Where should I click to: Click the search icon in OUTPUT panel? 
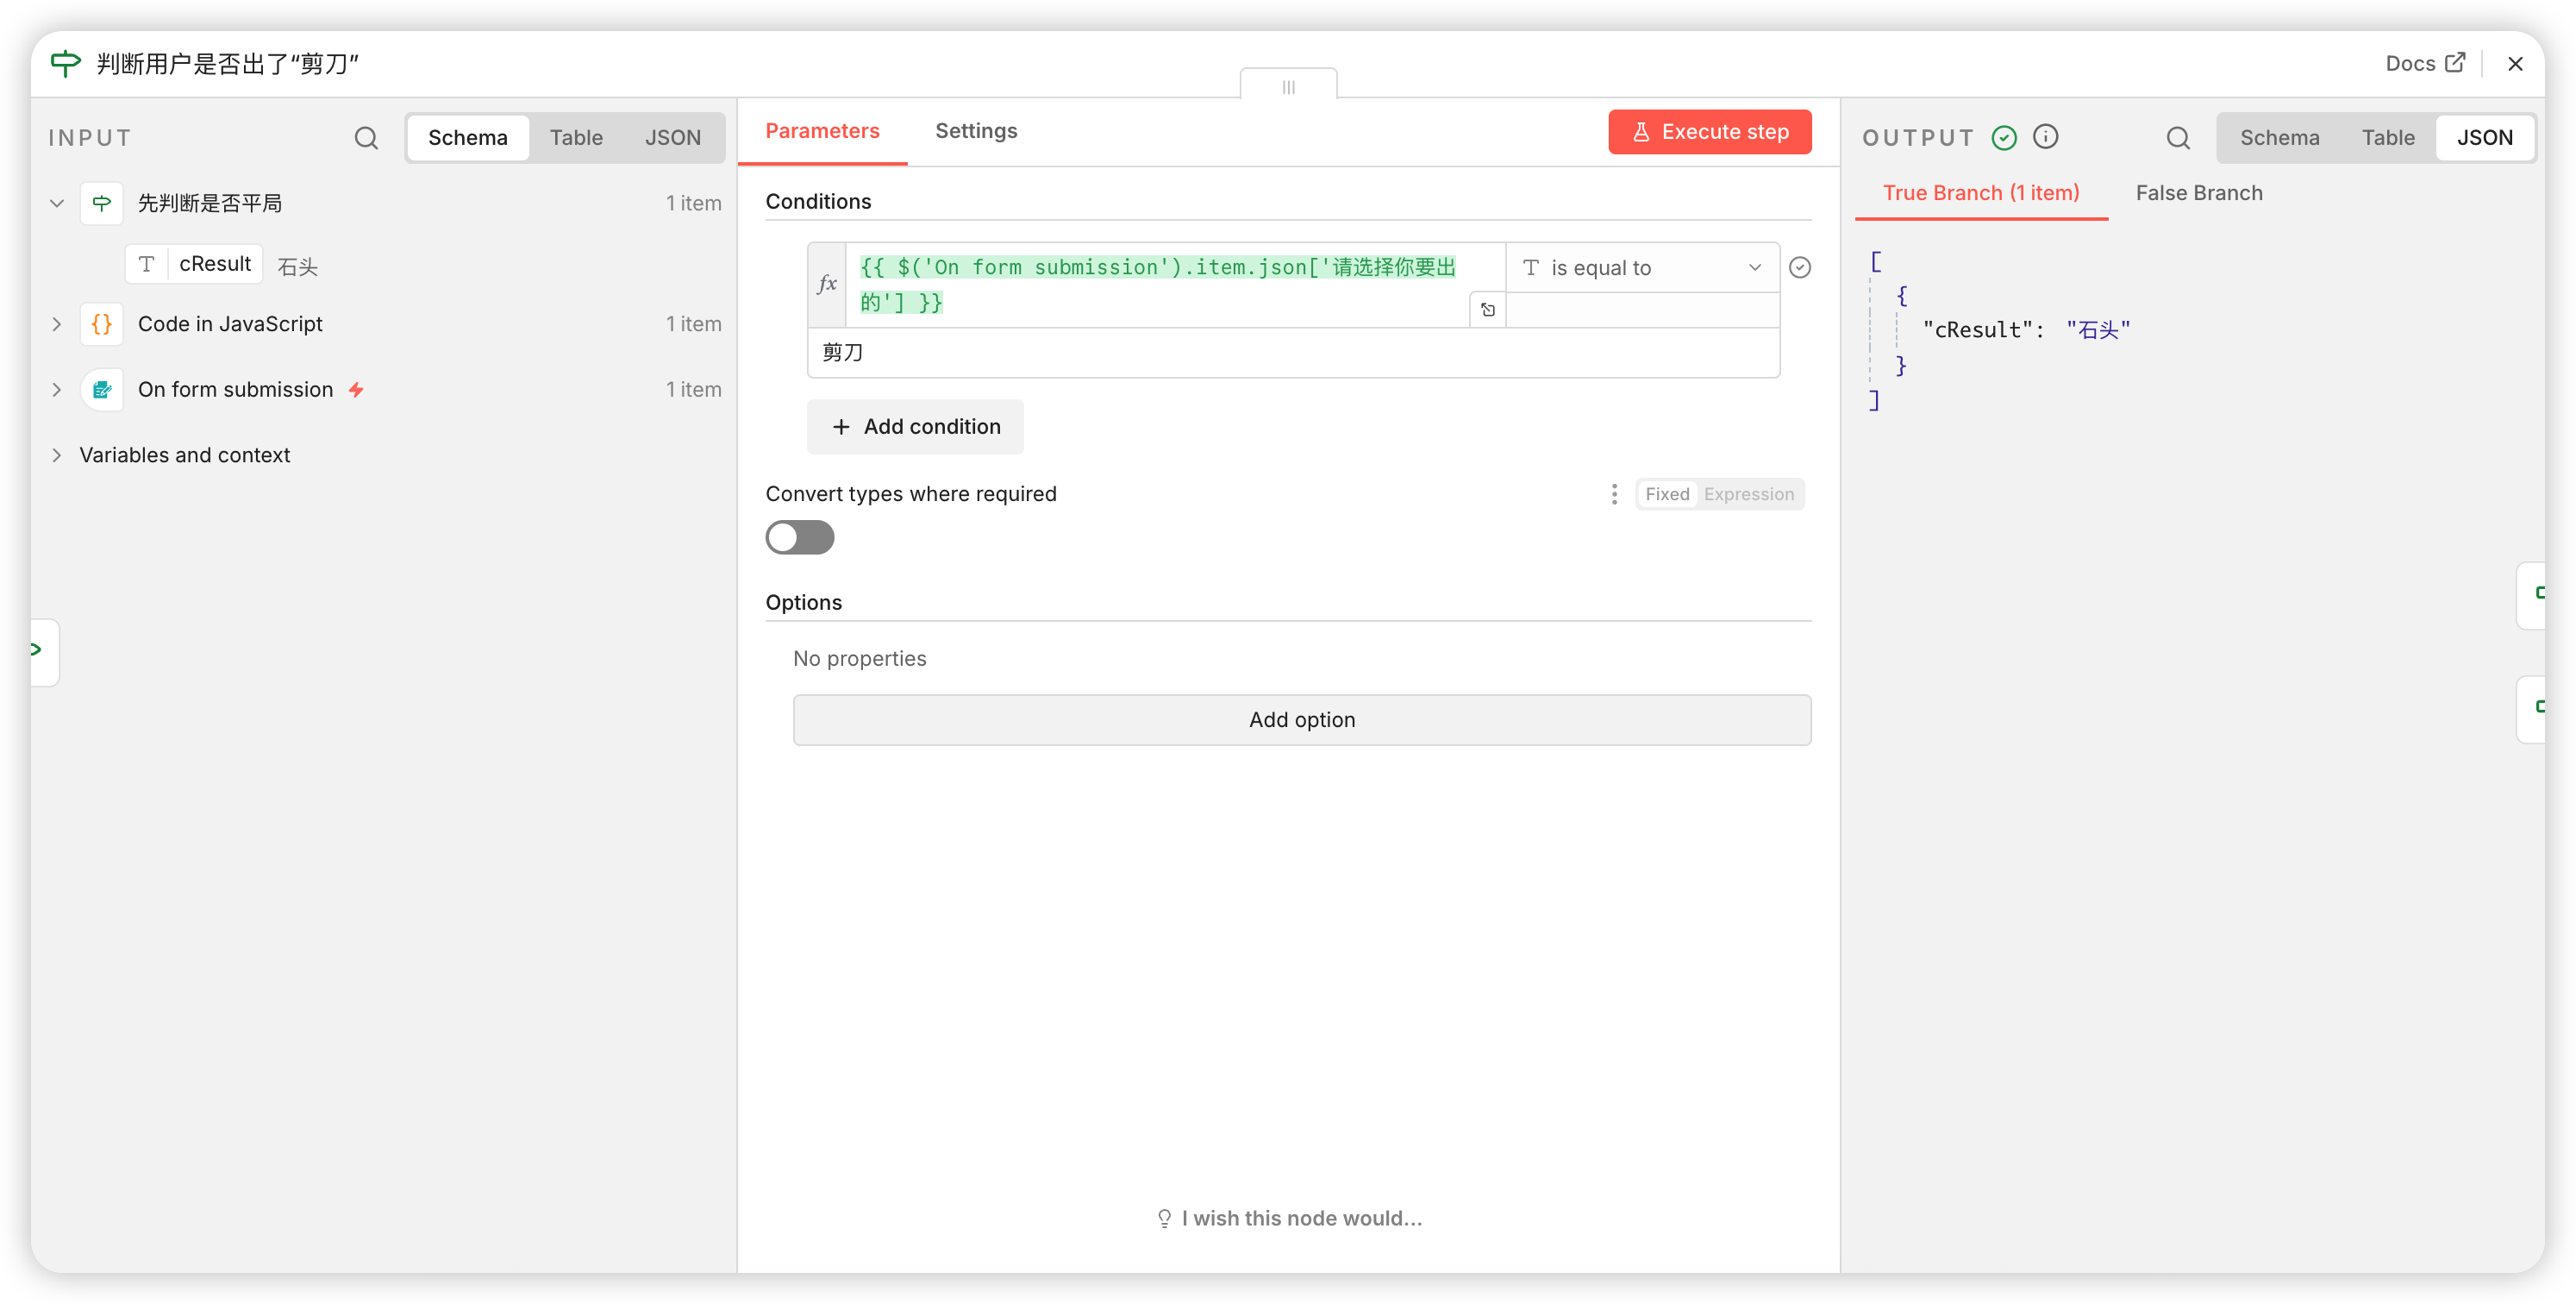(x=2177, y=138)
